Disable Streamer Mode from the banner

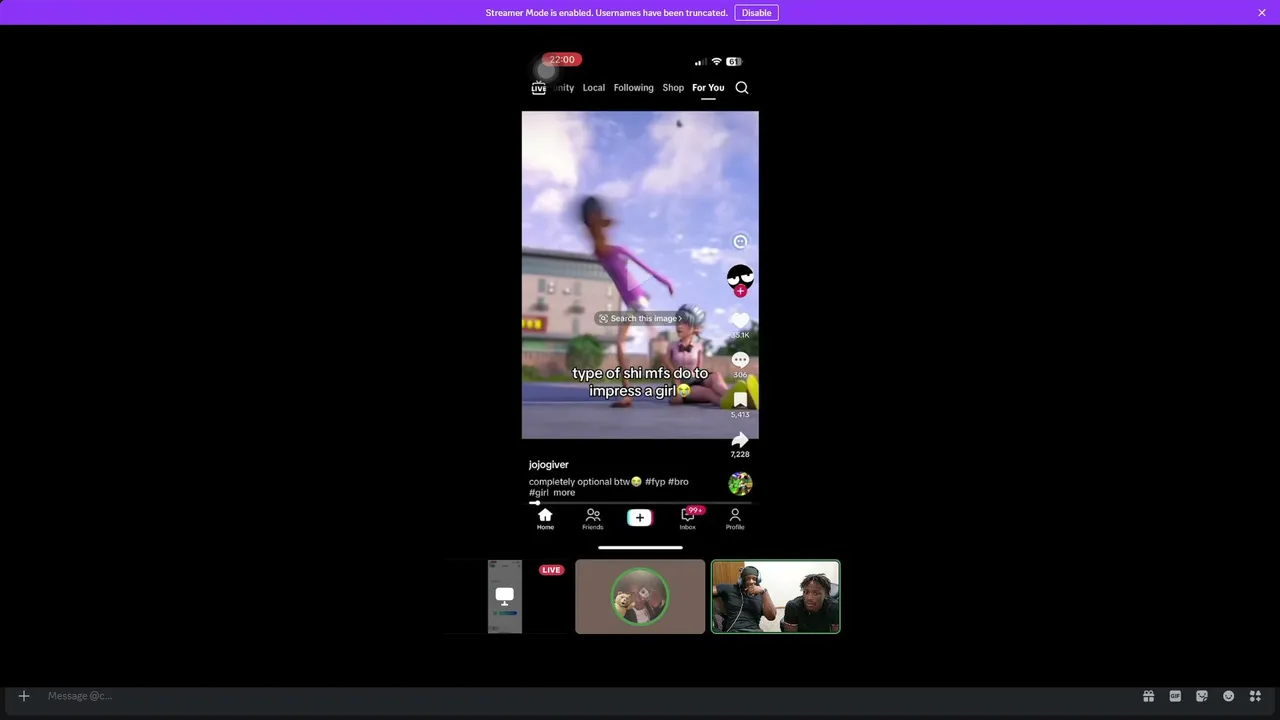[756, 13]
